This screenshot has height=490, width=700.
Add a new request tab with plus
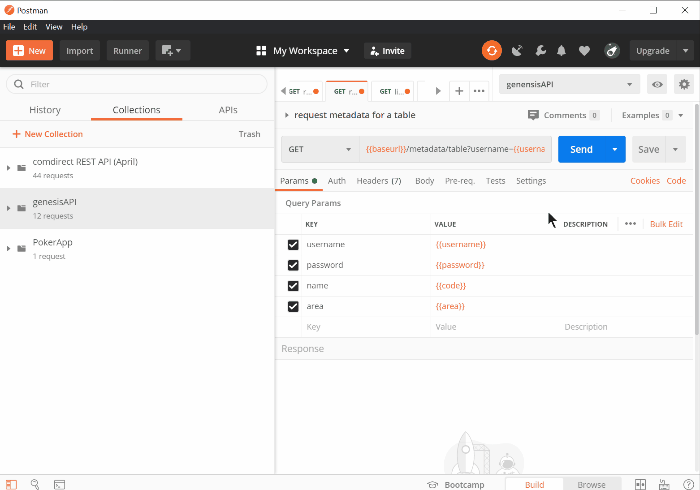[x=459, y=91]
